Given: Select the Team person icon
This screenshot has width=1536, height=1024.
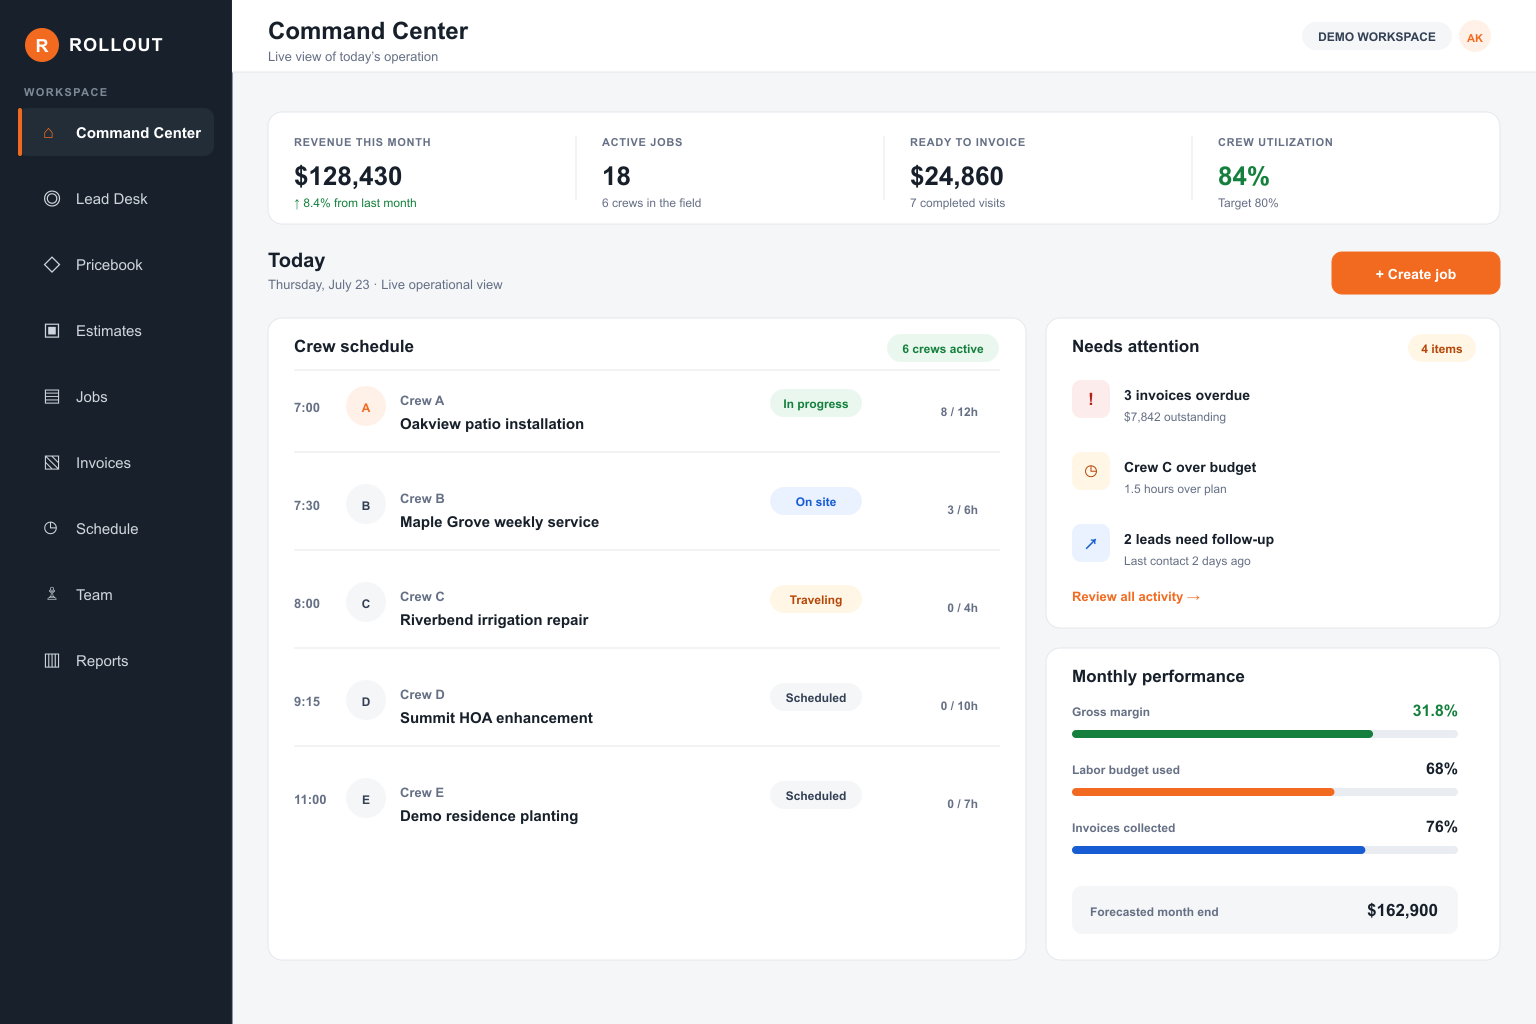Looking at the screenshot, I should point(52,595).
